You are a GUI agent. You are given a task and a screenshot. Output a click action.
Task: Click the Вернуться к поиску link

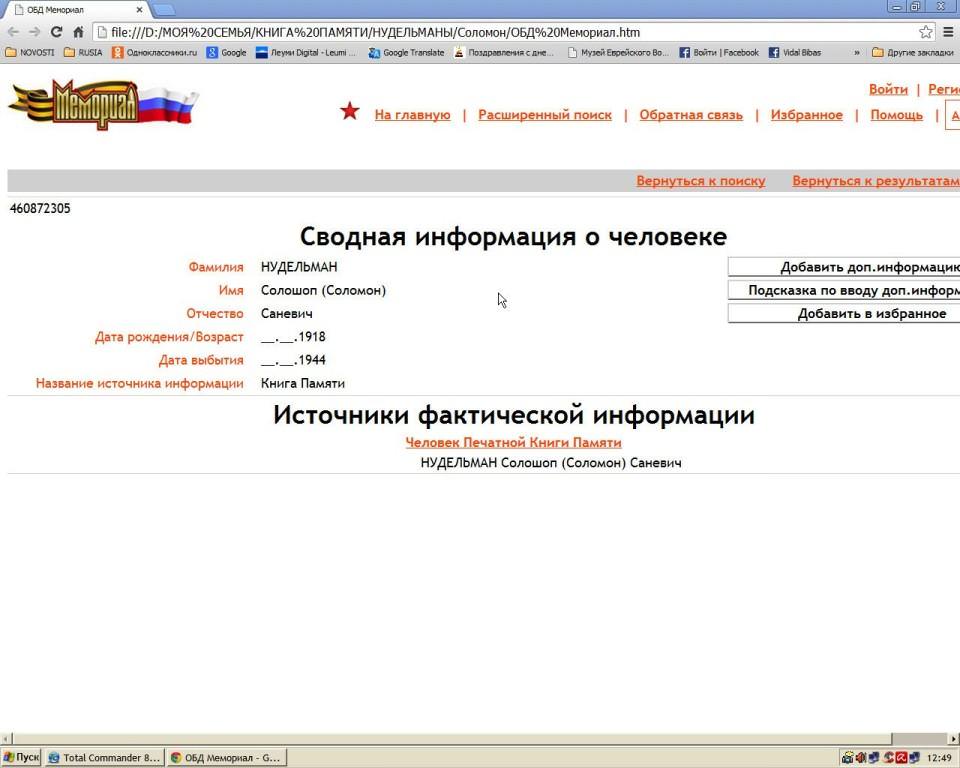(700, 181)
